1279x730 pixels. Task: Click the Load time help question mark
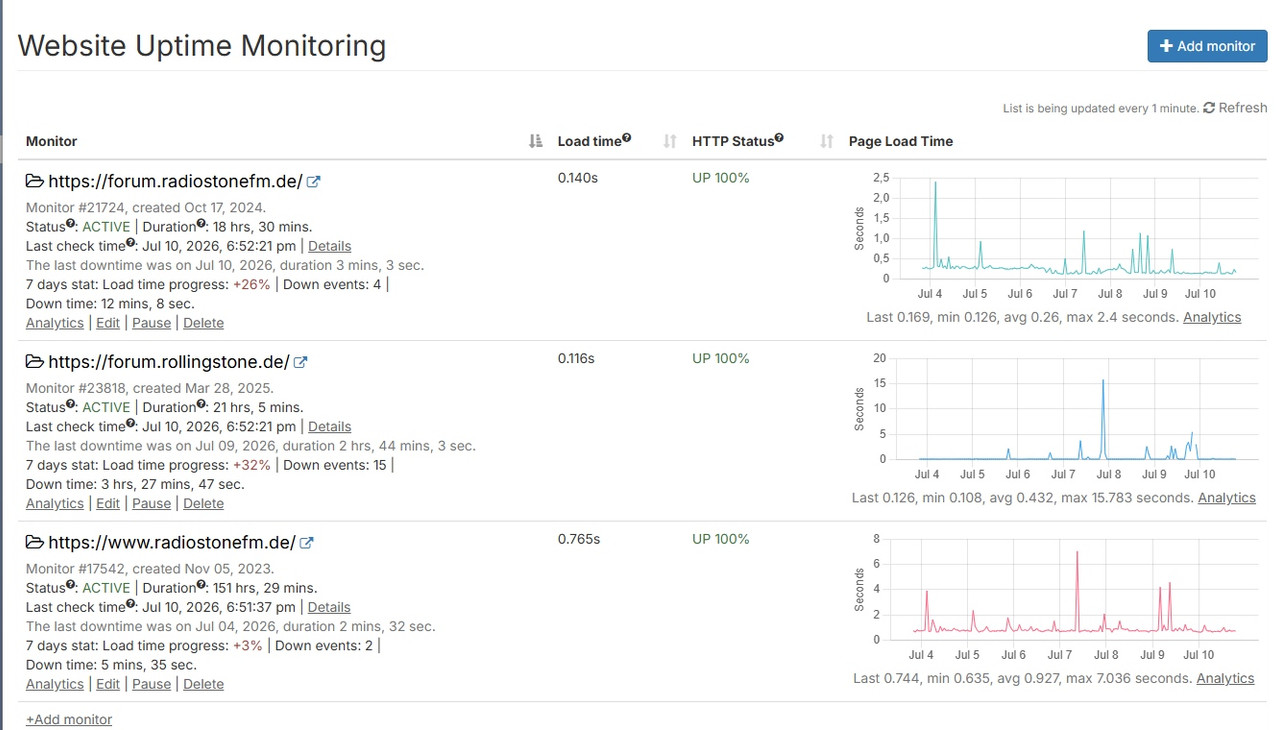tap(626, 138)
